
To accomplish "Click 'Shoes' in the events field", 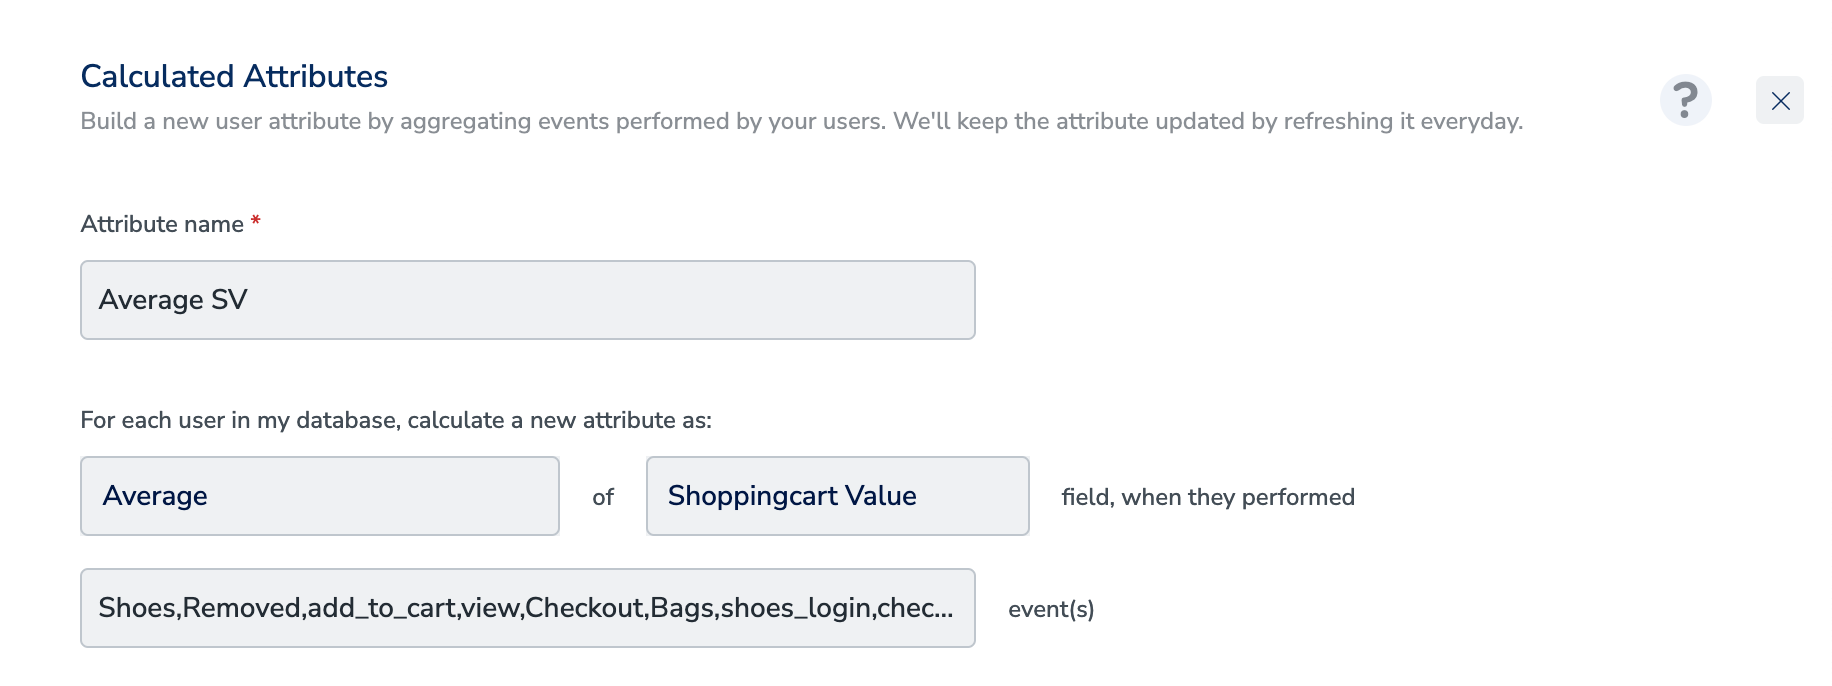I will tap(138, 608).
